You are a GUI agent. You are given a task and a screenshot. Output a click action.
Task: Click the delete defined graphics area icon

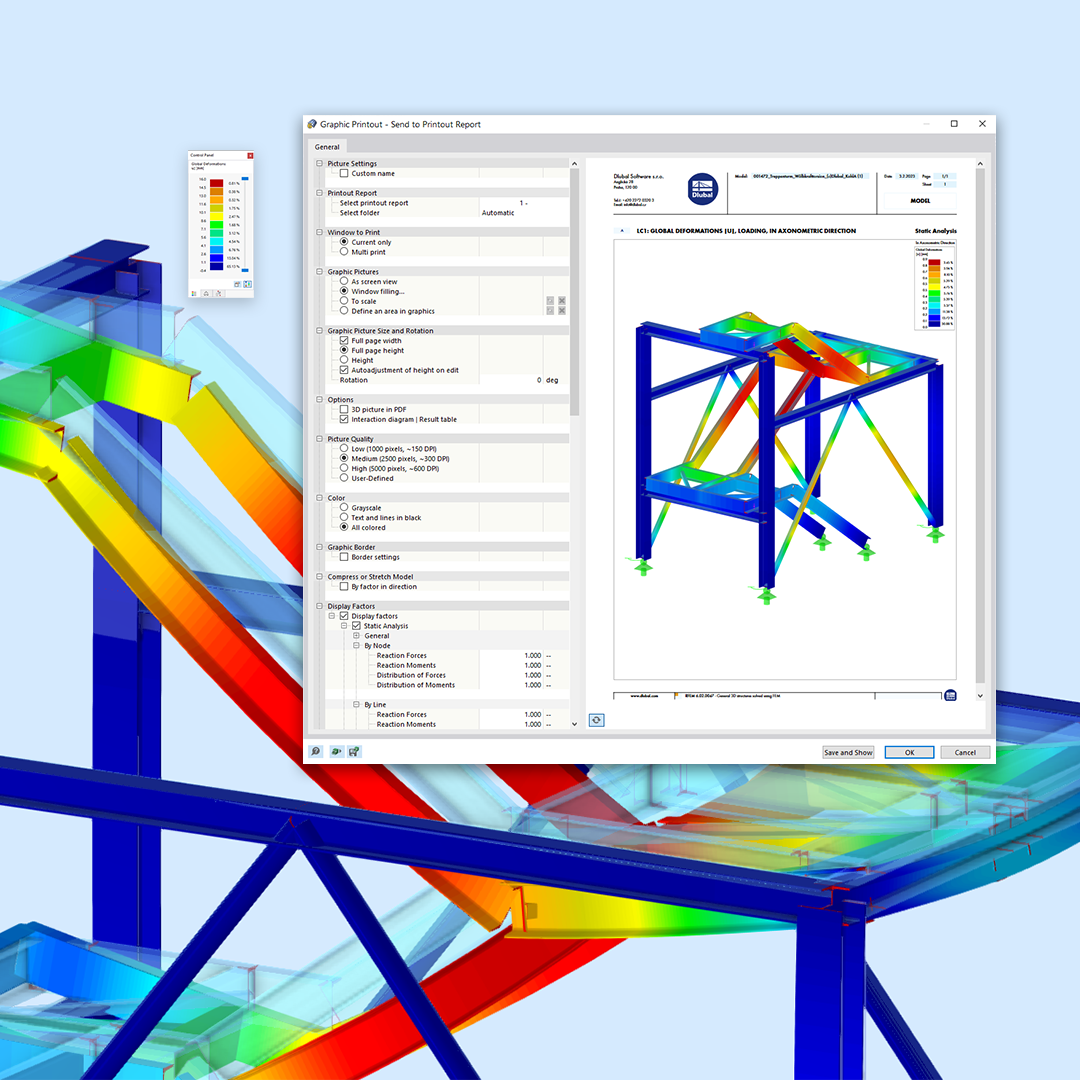[x=560, y=311]
